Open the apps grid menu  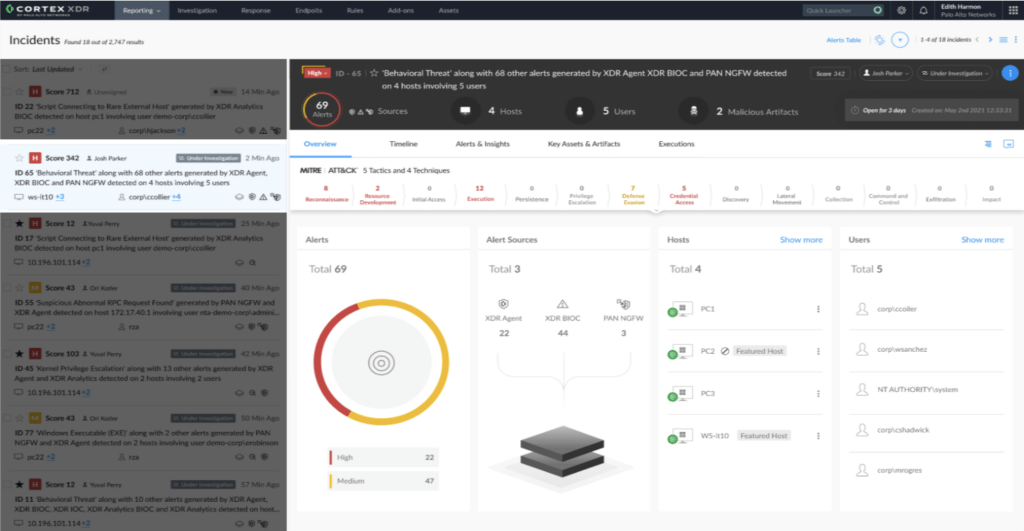[1013, 10]
